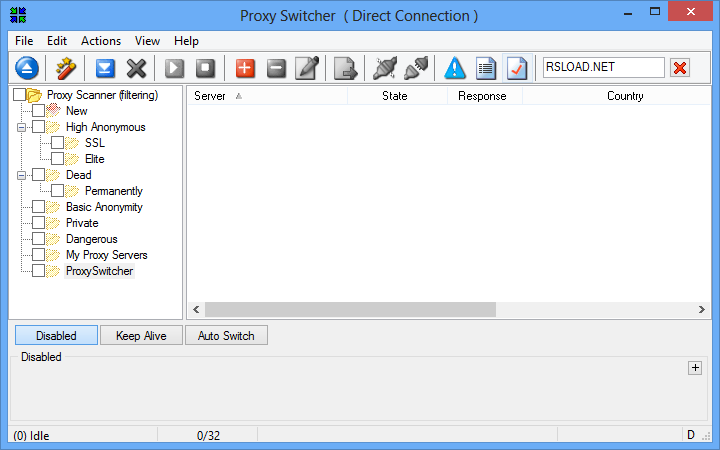This screenshot has height=450, width=720.
Task: Open the View menu
Action: pos(147,41)
